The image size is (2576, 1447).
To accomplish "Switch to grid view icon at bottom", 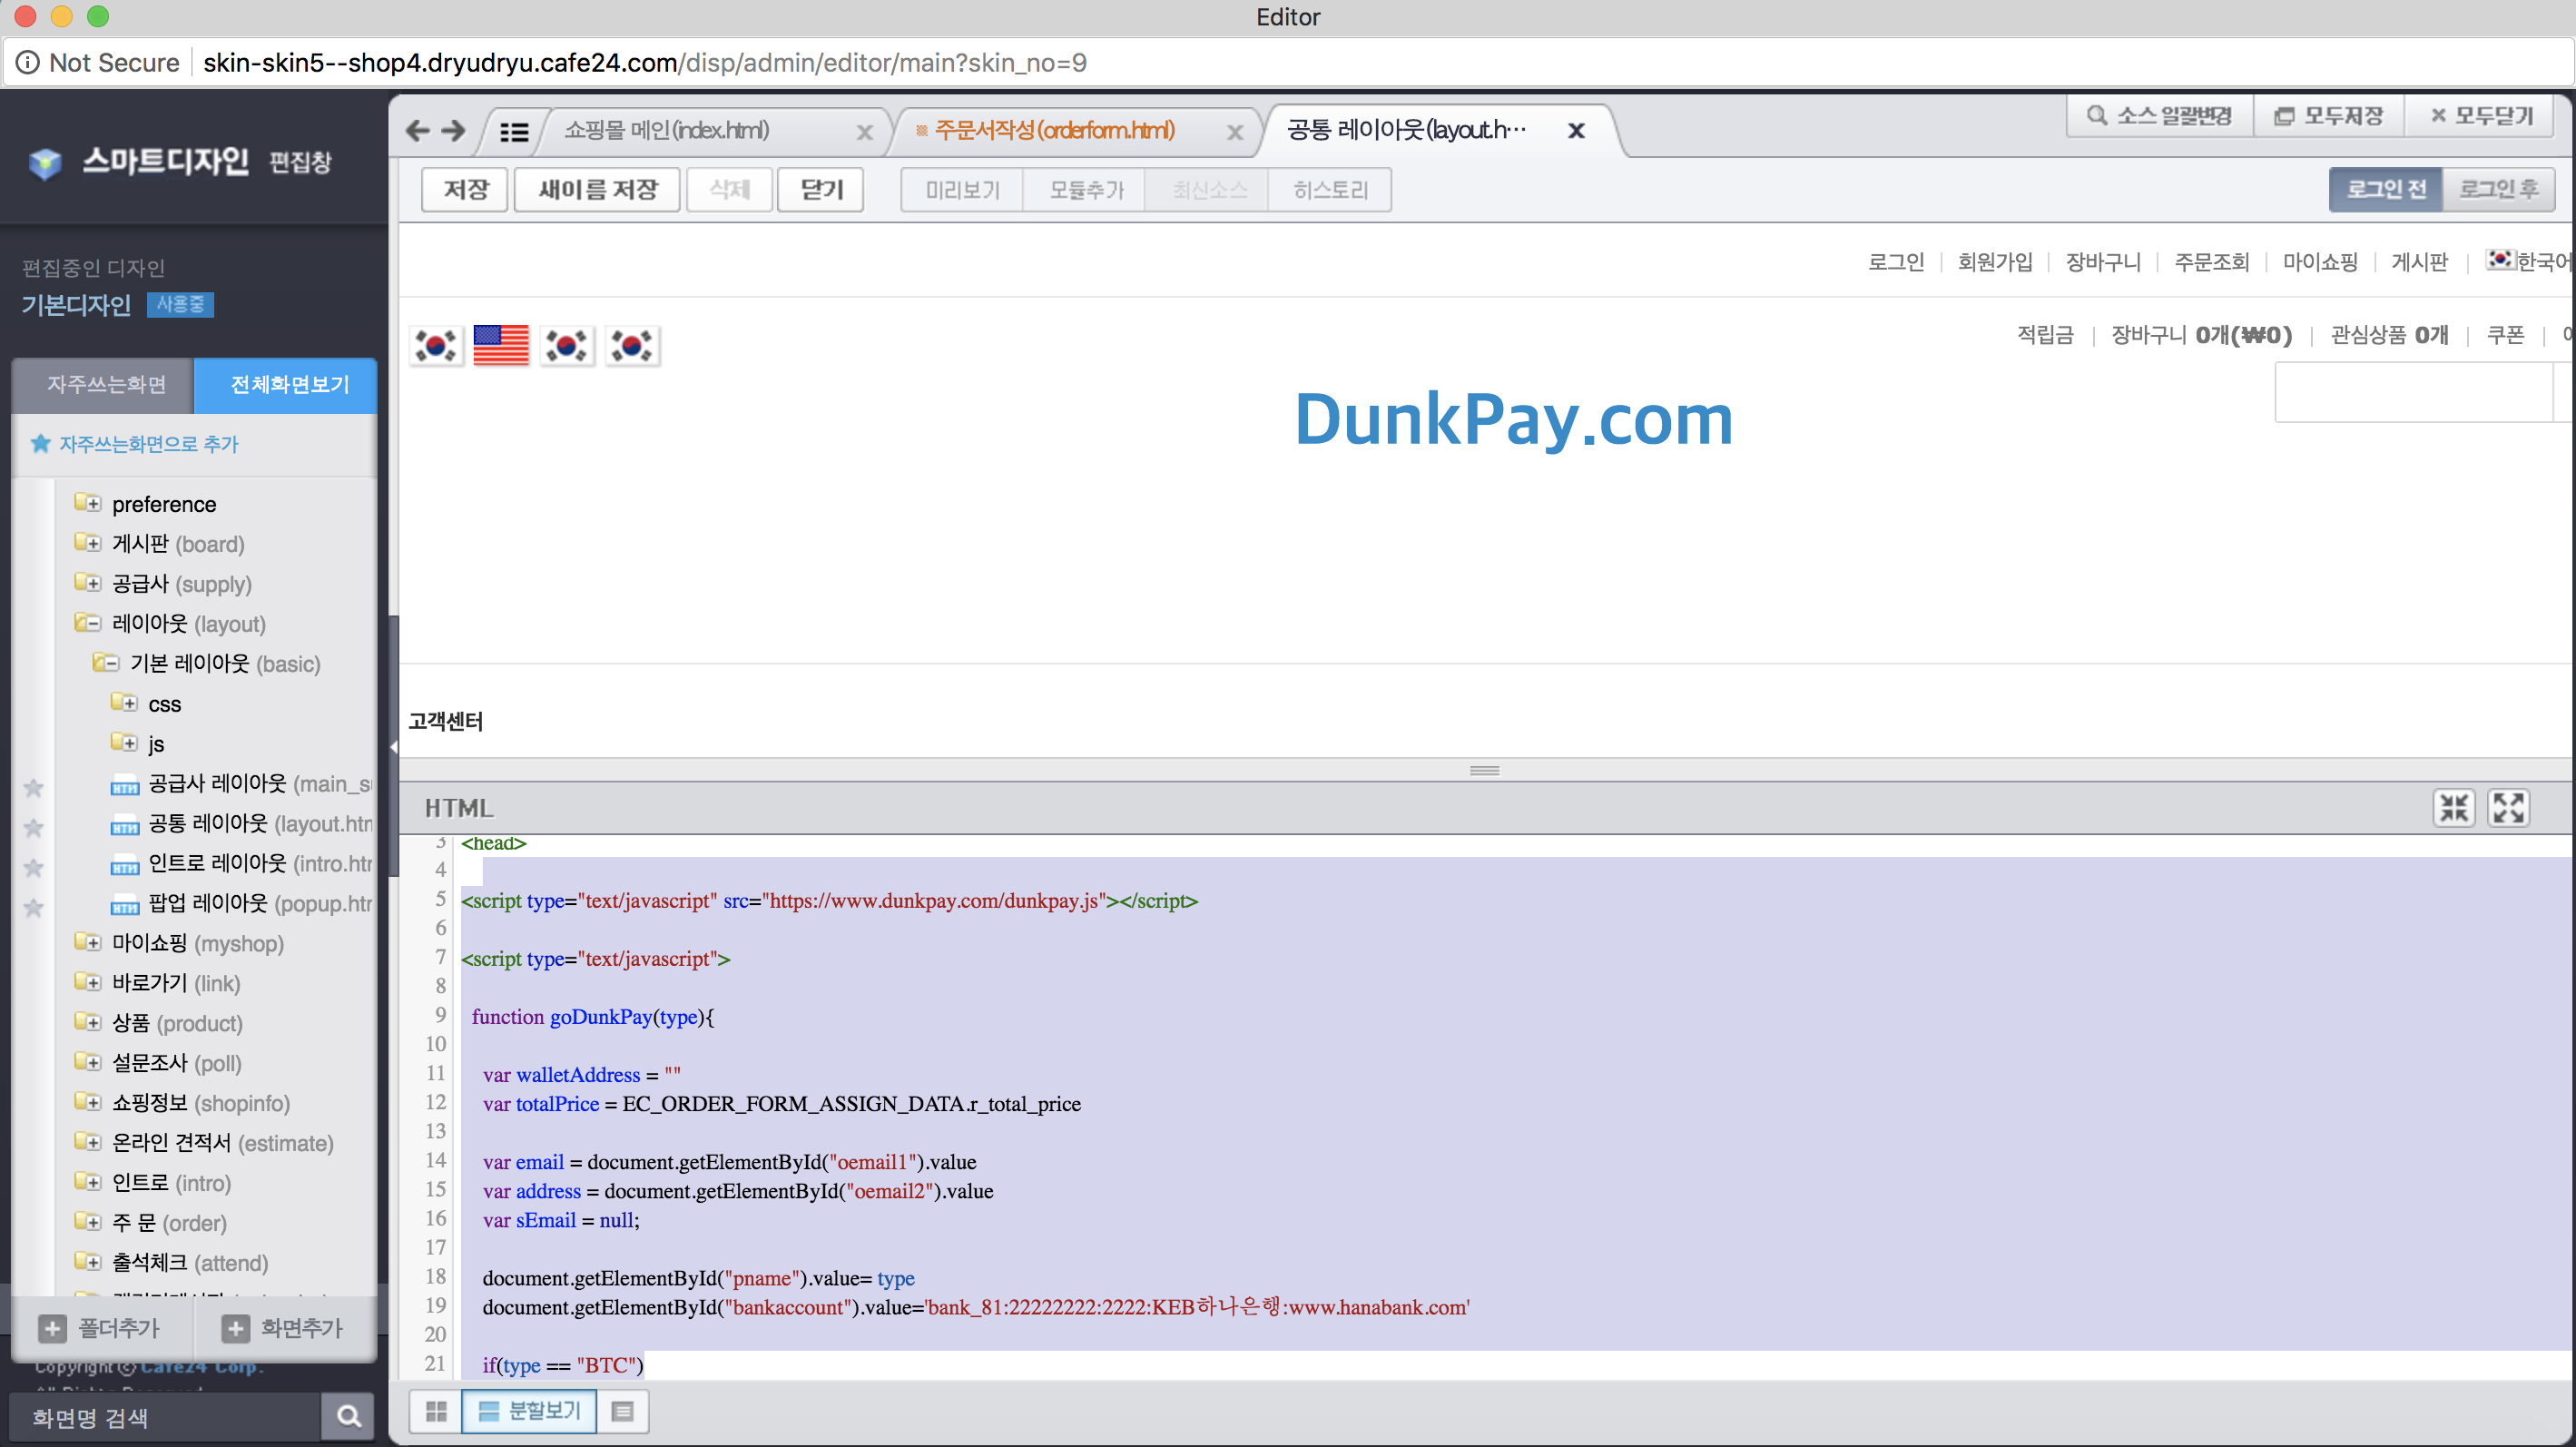I will tap(436, 1411).
